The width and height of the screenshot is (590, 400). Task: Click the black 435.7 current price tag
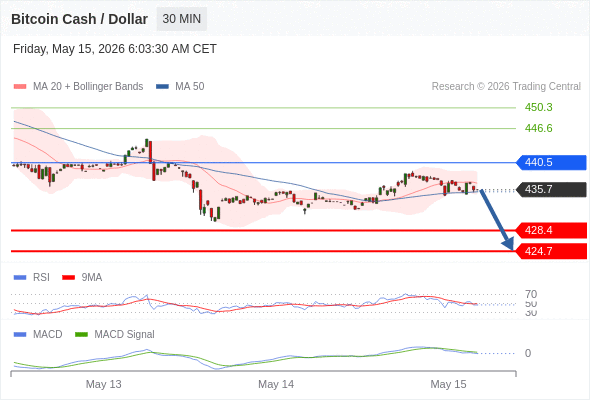(551, 189)
